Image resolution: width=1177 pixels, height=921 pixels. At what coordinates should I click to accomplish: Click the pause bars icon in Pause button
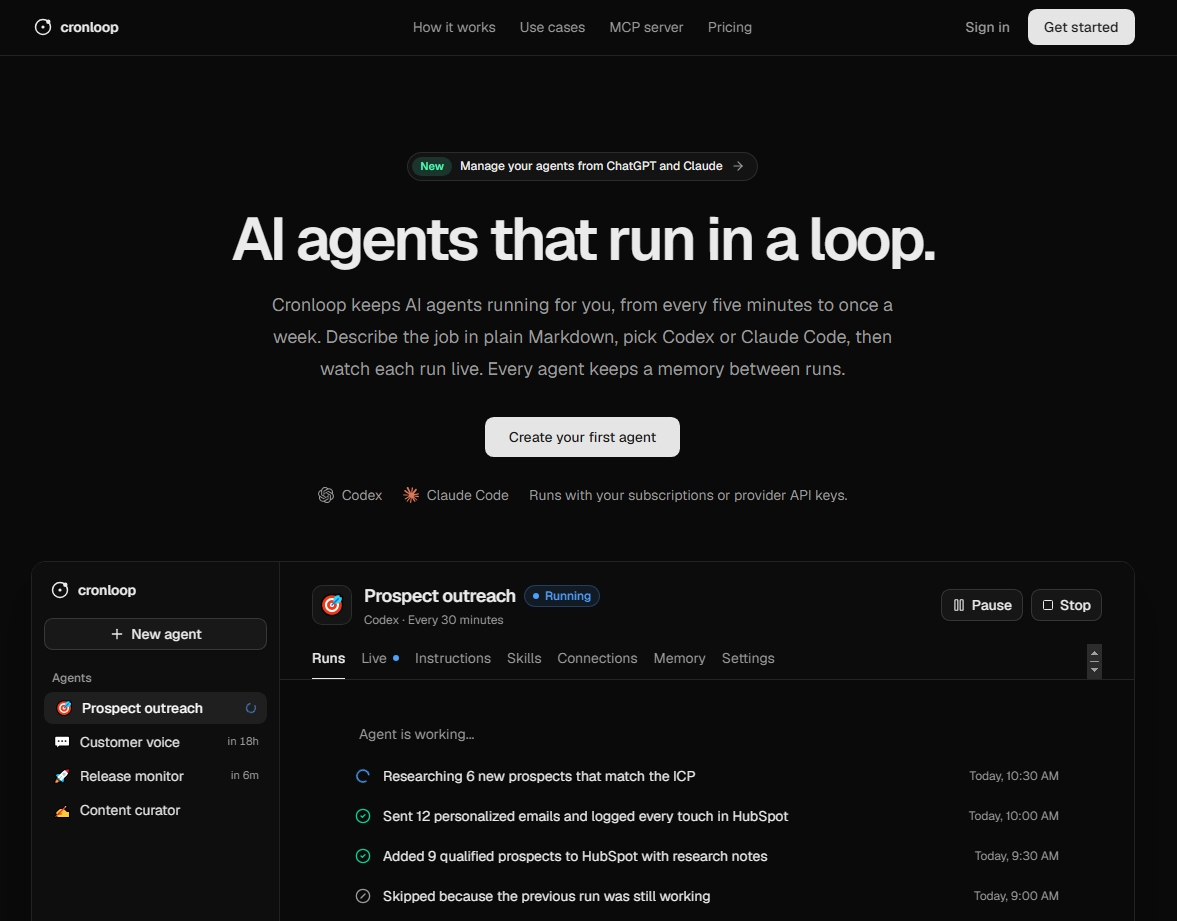959,605
